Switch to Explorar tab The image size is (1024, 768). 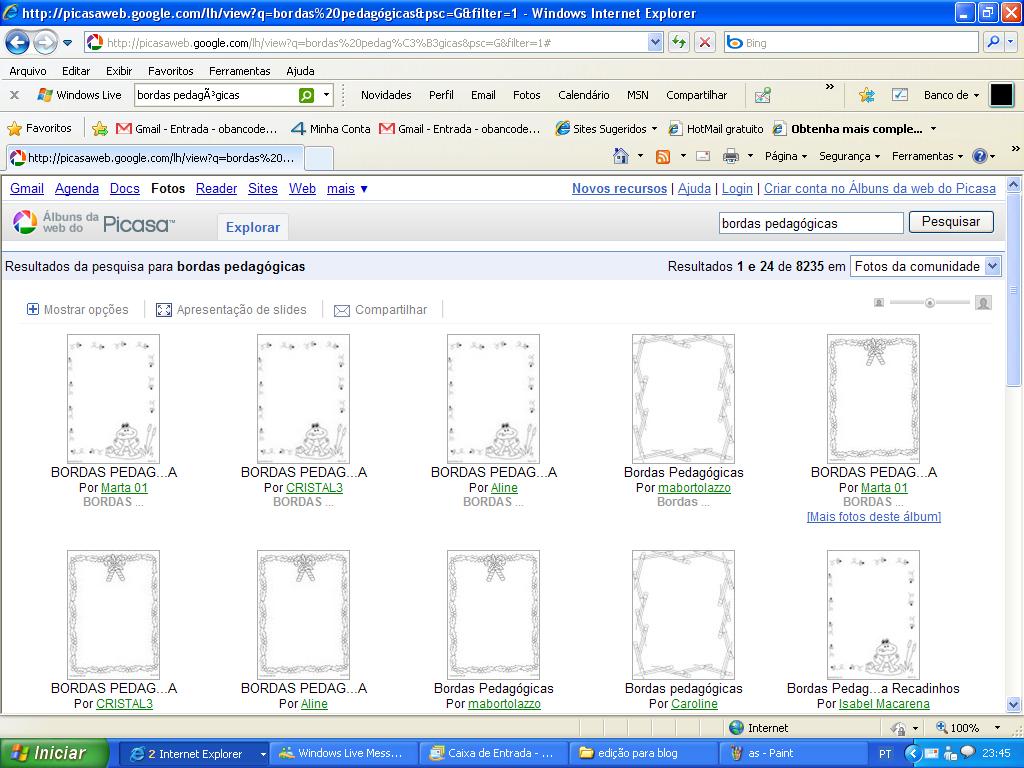pos(253,227)
